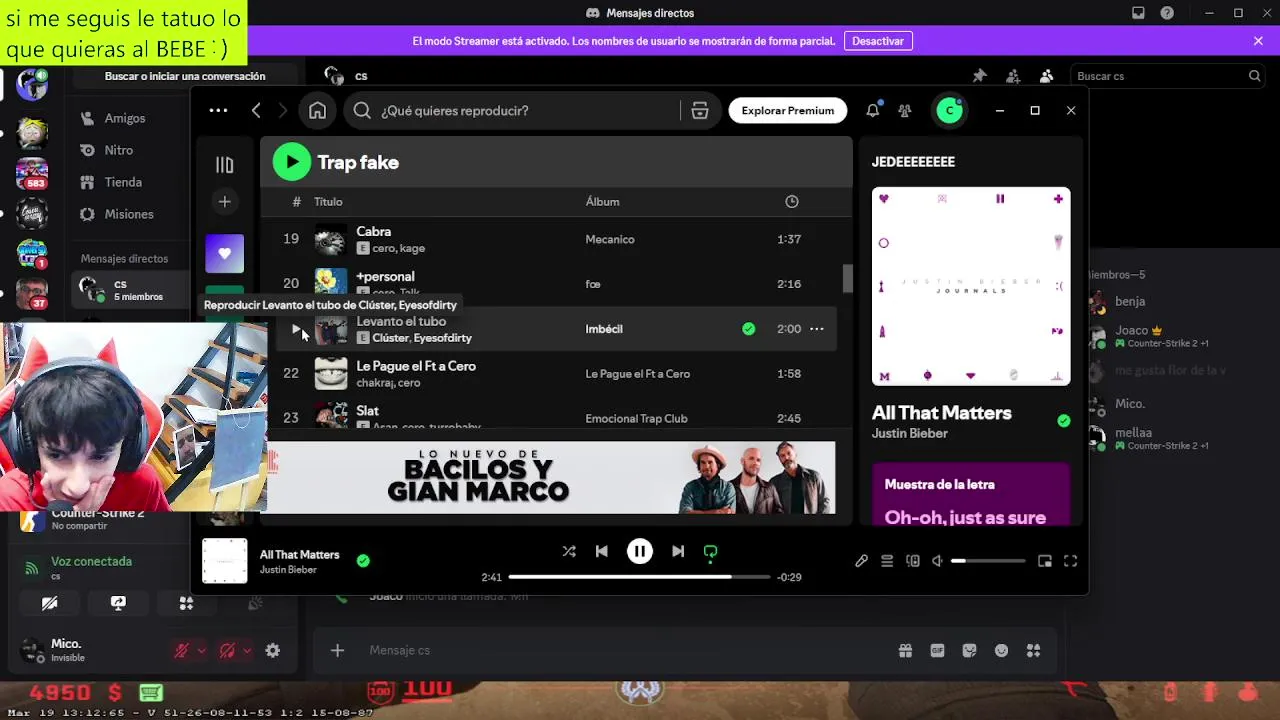This screenshot has height=720, width=1280.
Task: Toggle saved checkmark beside All That Matters title
Action: point(1063,421)
